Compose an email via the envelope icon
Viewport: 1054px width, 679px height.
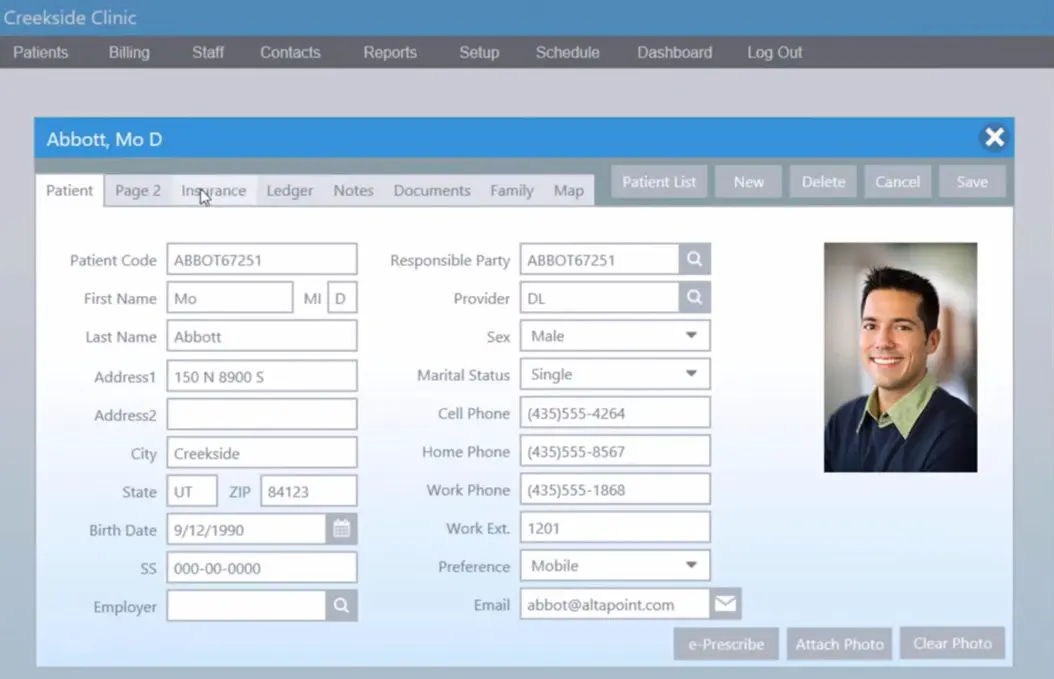click(x=724, y=603)
